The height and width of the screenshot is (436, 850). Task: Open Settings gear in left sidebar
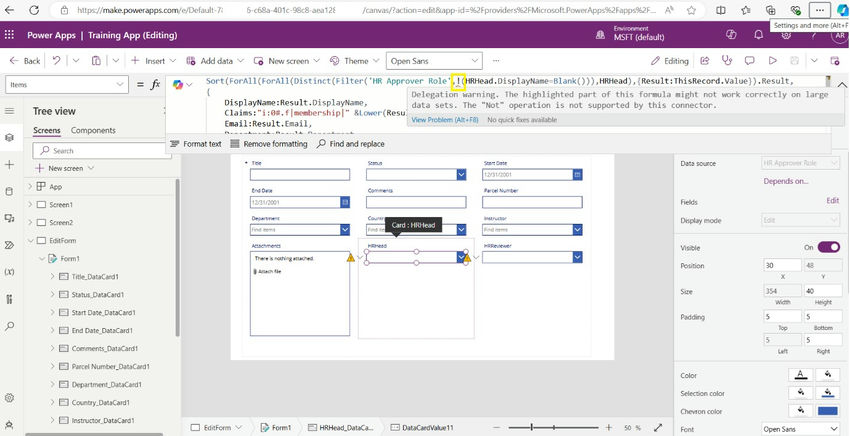(x=9, y=398)
